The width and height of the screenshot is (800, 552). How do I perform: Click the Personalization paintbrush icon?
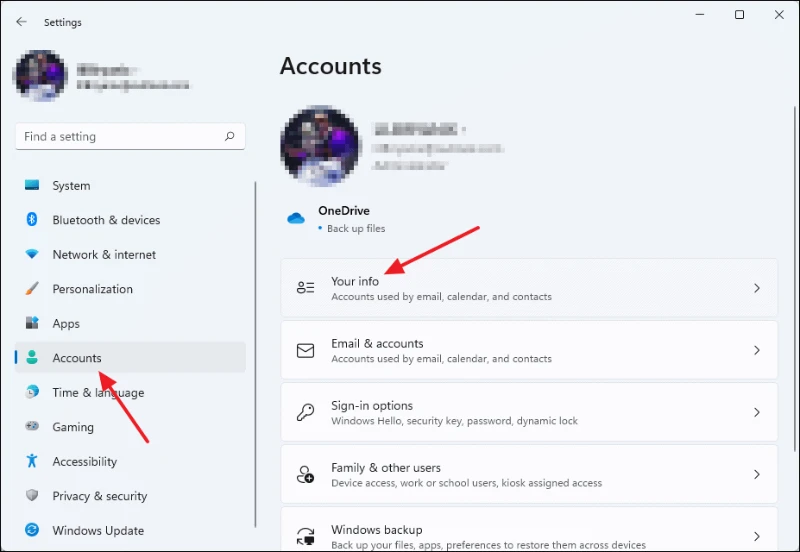tap(32, 288)
